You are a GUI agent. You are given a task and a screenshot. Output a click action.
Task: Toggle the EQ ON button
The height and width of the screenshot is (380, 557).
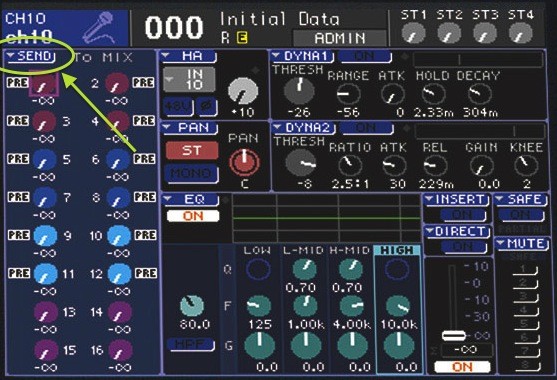tap(193, 216)
